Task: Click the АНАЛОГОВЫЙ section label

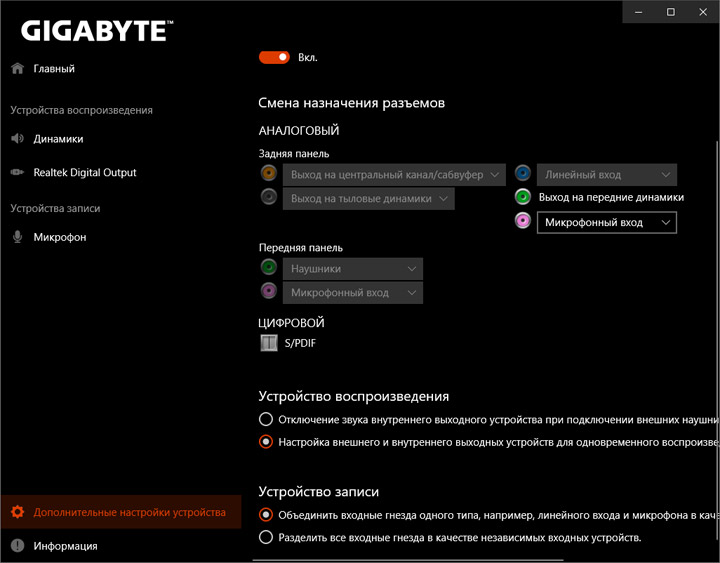Action: tap(299, 130)
